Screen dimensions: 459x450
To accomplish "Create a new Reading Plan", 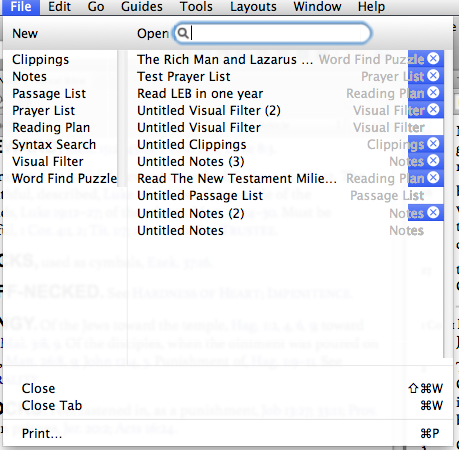I will coord(51,128).
